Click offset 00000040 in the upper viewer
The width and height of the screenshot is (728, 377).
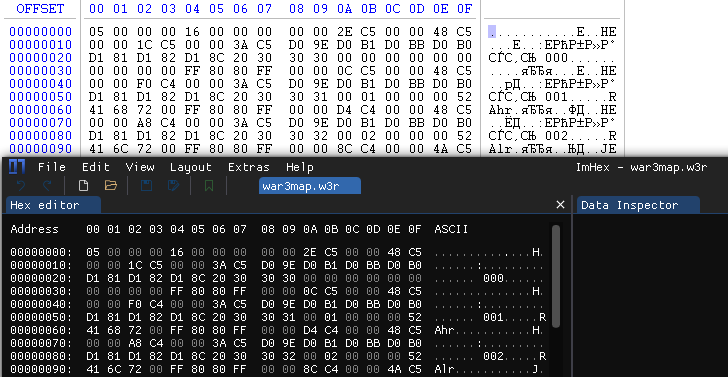coord(41,84)
